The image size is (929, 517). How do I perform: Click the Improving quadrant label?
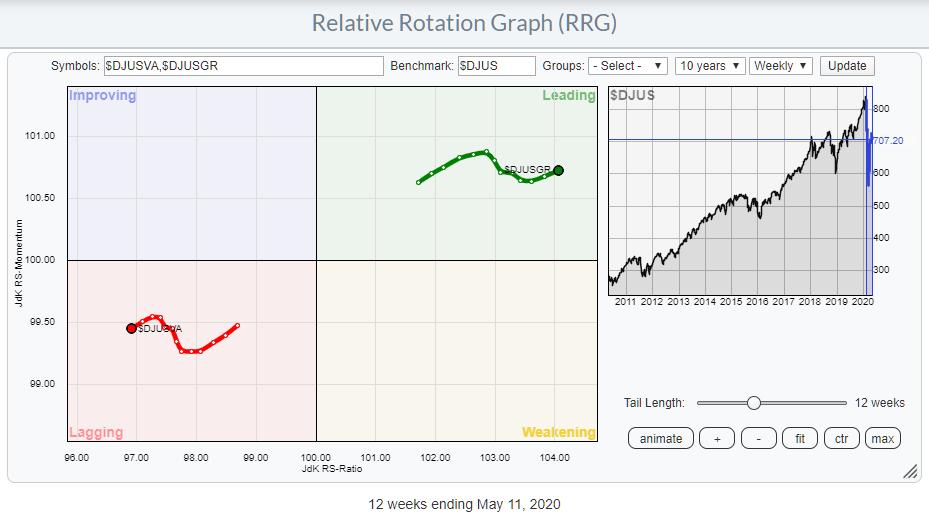click(x=102, y=96)
